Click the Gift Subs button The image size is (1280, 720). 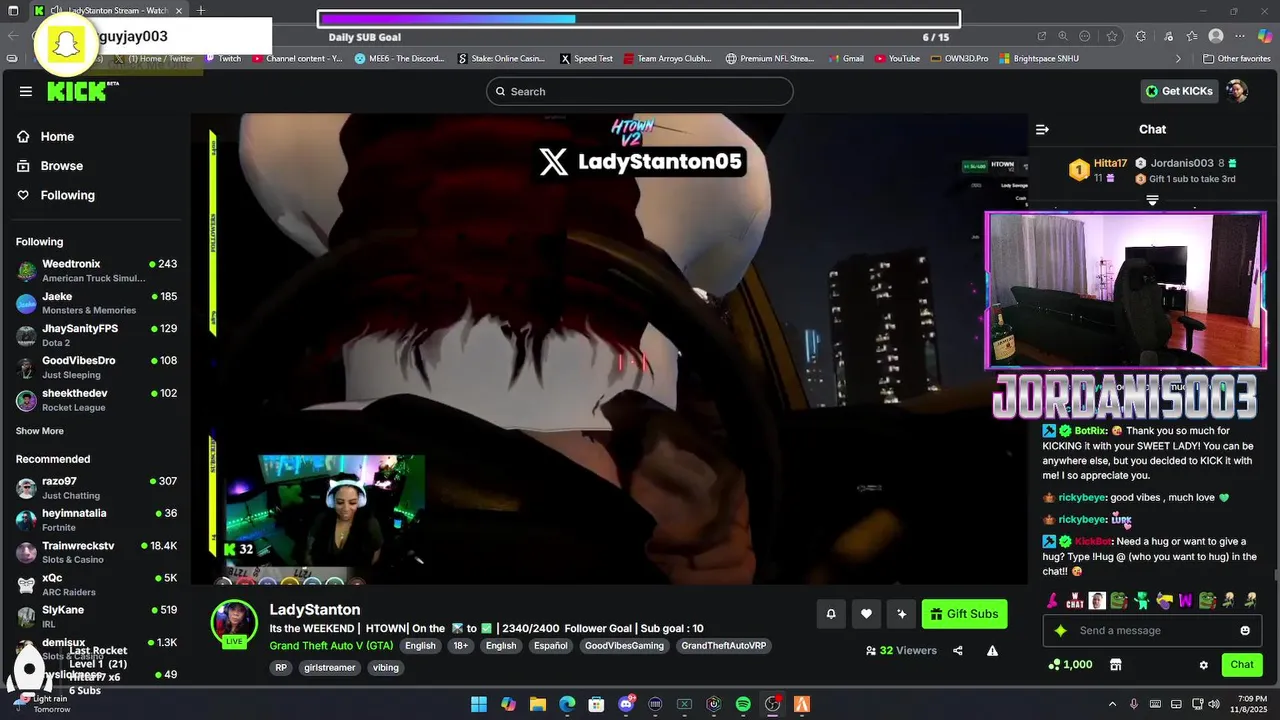click(x=964, y=614)
